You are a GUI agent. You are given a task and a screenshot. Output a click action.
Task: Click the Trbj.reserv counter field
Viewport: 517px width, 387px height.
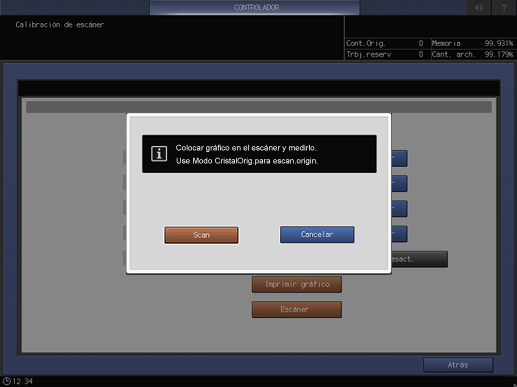tap(385, 54)
